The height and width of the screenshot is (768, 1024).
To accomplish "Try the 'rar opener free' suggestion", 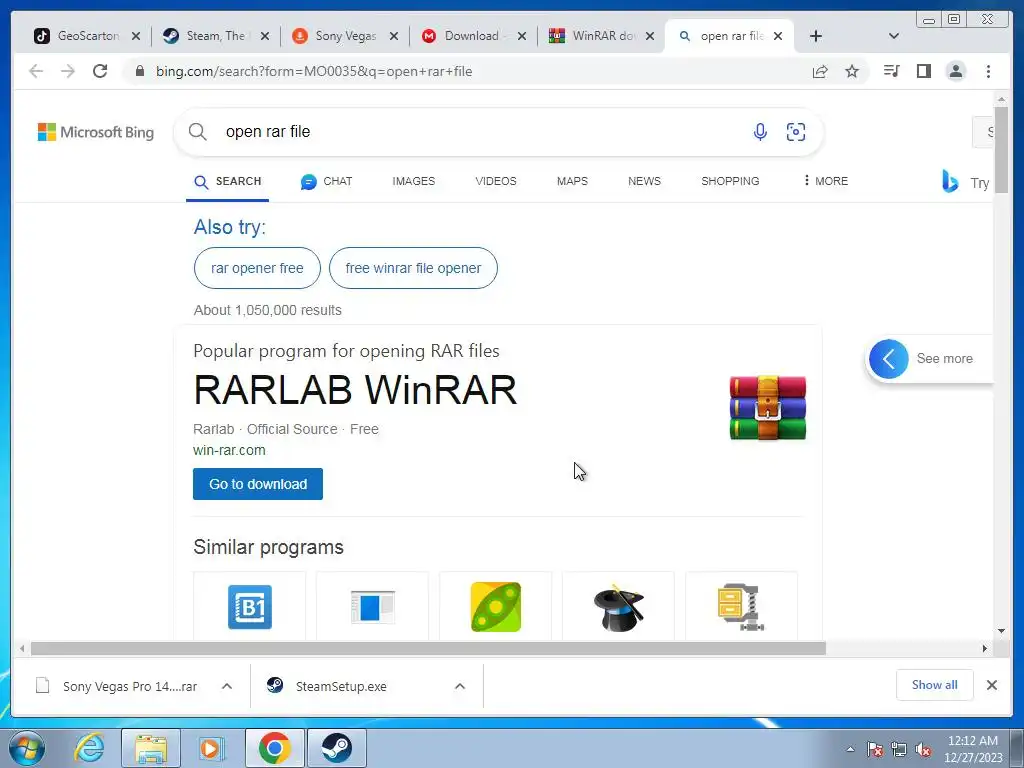I will point(257,268).
